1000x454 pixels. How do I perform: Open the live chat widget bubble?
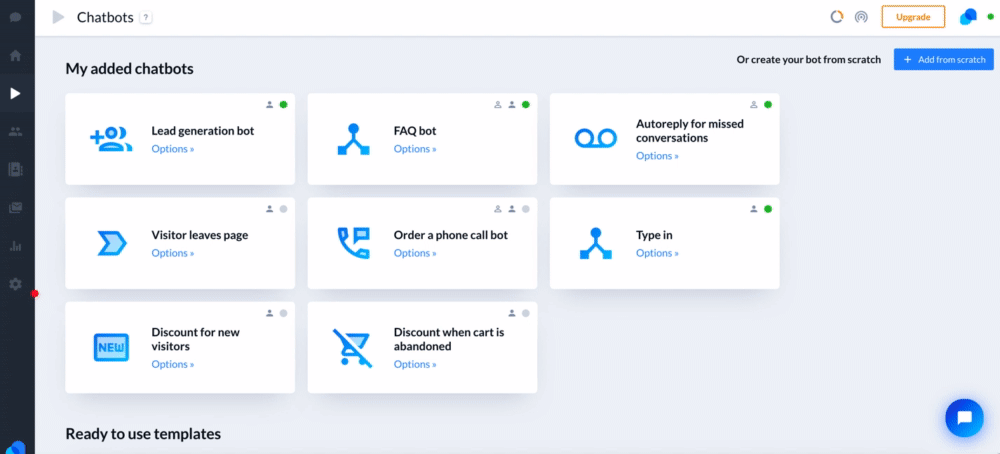click(x=964, y=418)
